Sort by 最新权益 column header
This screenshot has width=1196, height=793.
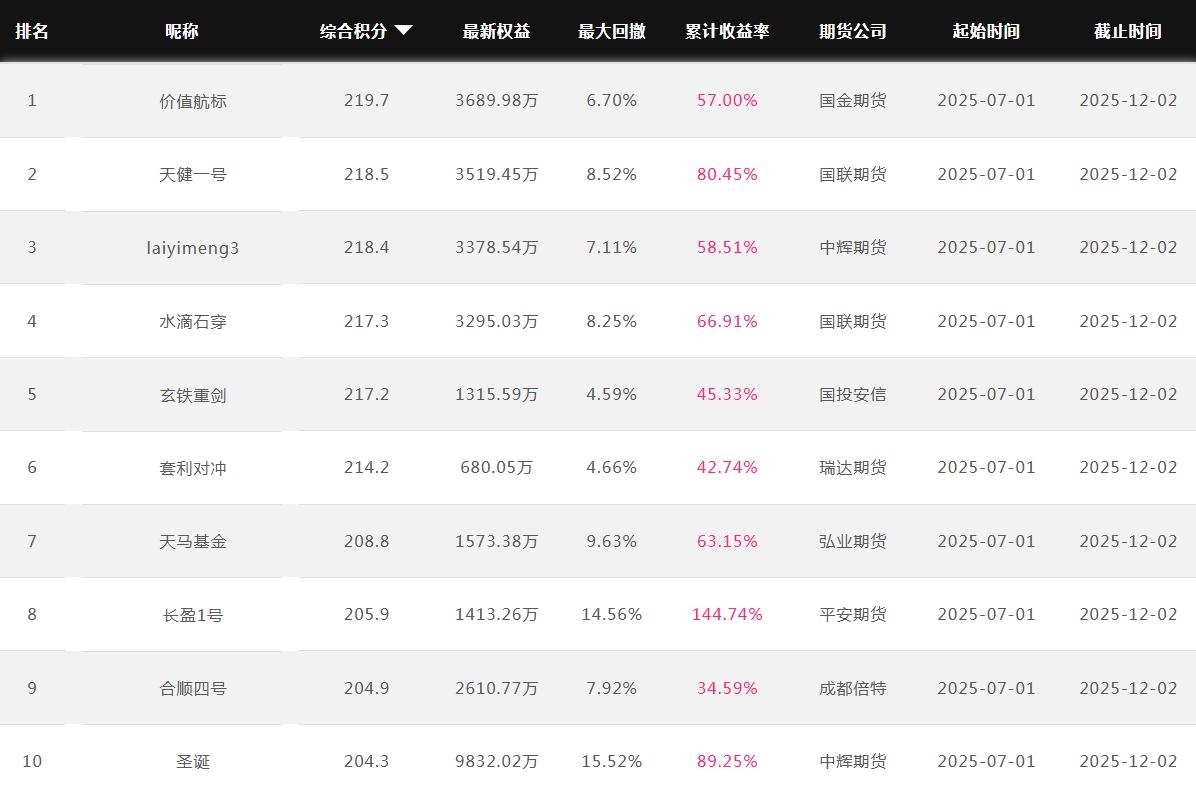tap(496, 31)
